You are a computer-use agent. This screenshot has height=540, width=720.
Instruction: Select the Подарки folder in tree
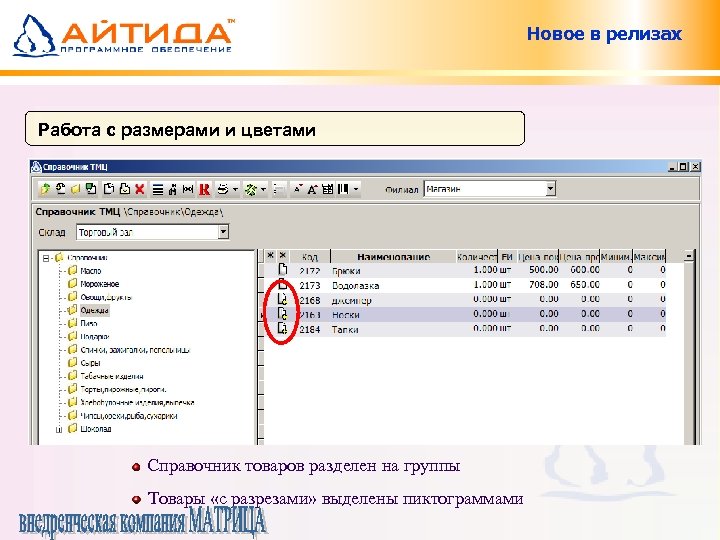[x=94, y=337]
